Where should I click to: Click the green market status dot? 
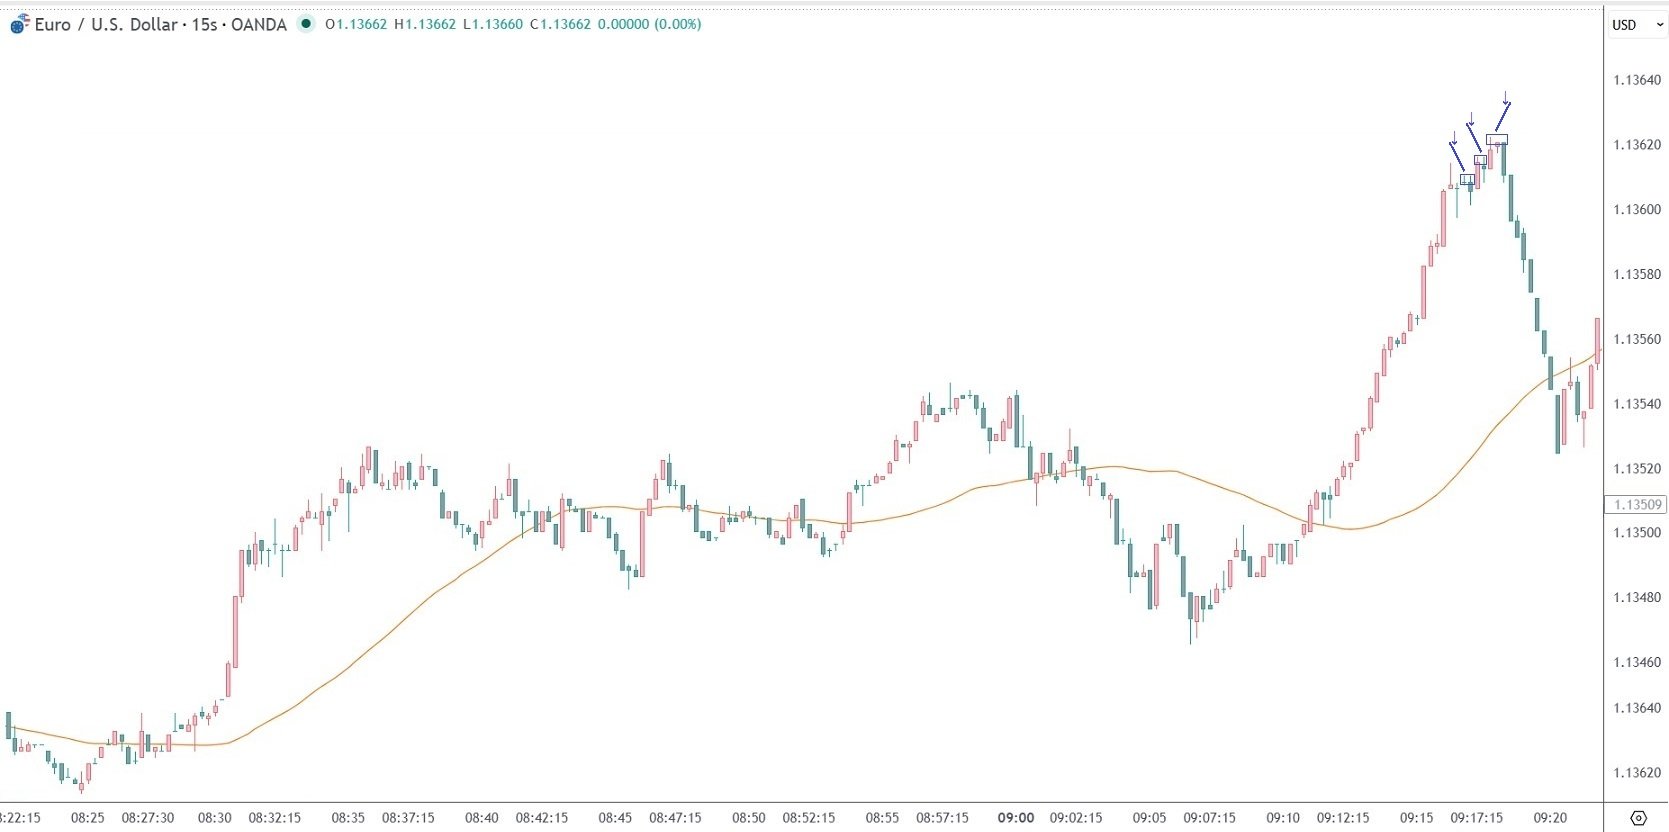point(306,24)
